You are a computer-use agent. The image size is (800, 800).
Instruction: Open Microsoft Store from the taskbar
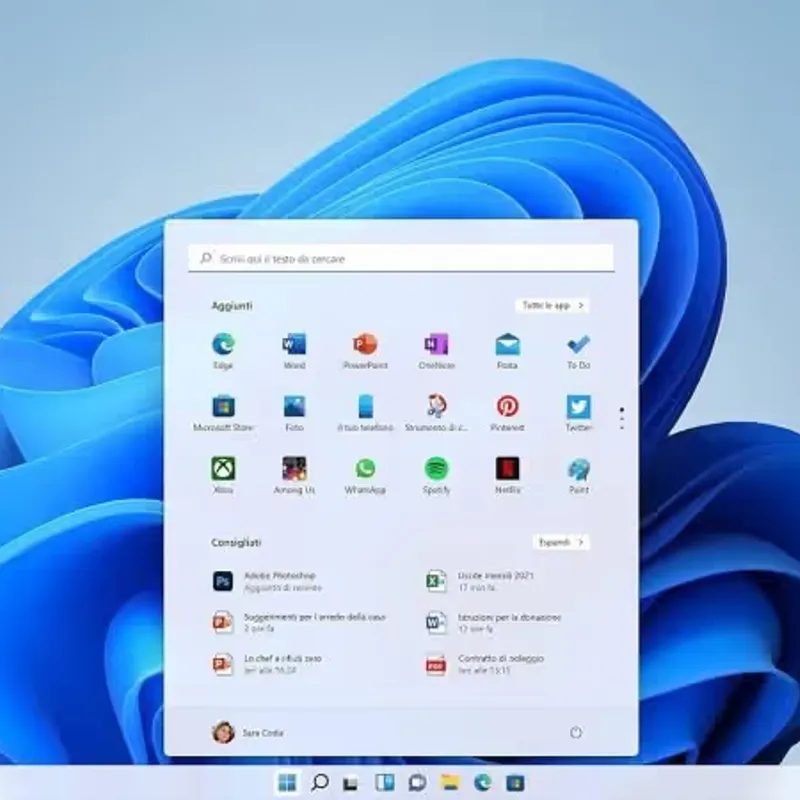pos(515,782)
